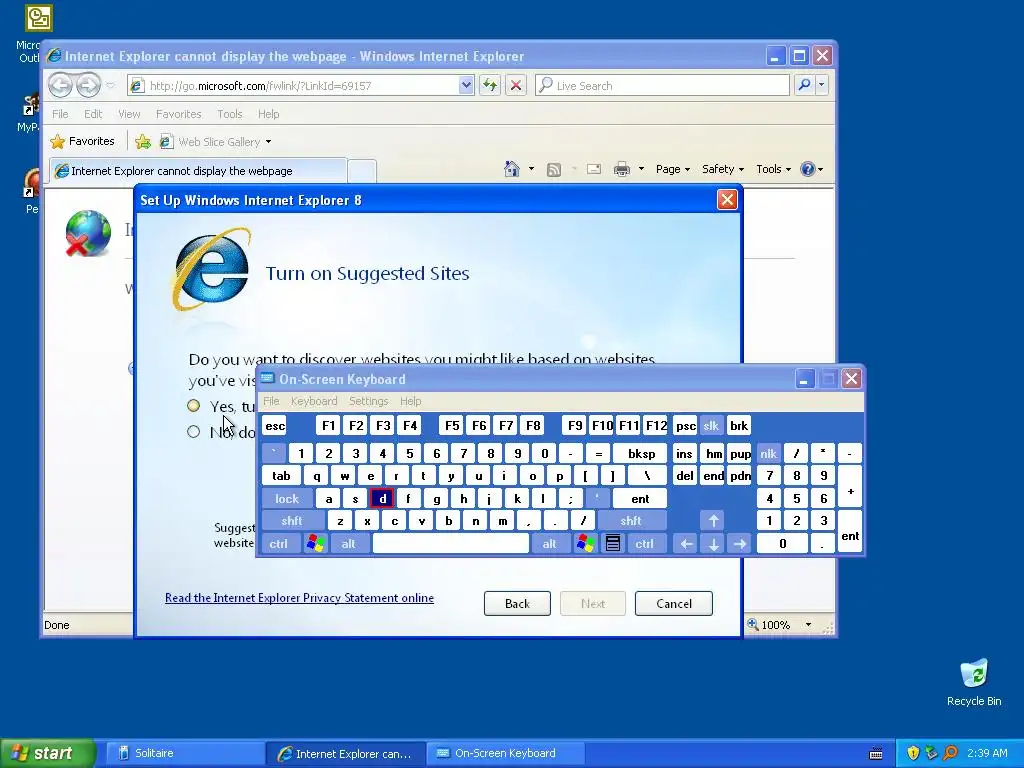Click the right arrow key on keyboard
The image size is (1024, 768).
740,543
